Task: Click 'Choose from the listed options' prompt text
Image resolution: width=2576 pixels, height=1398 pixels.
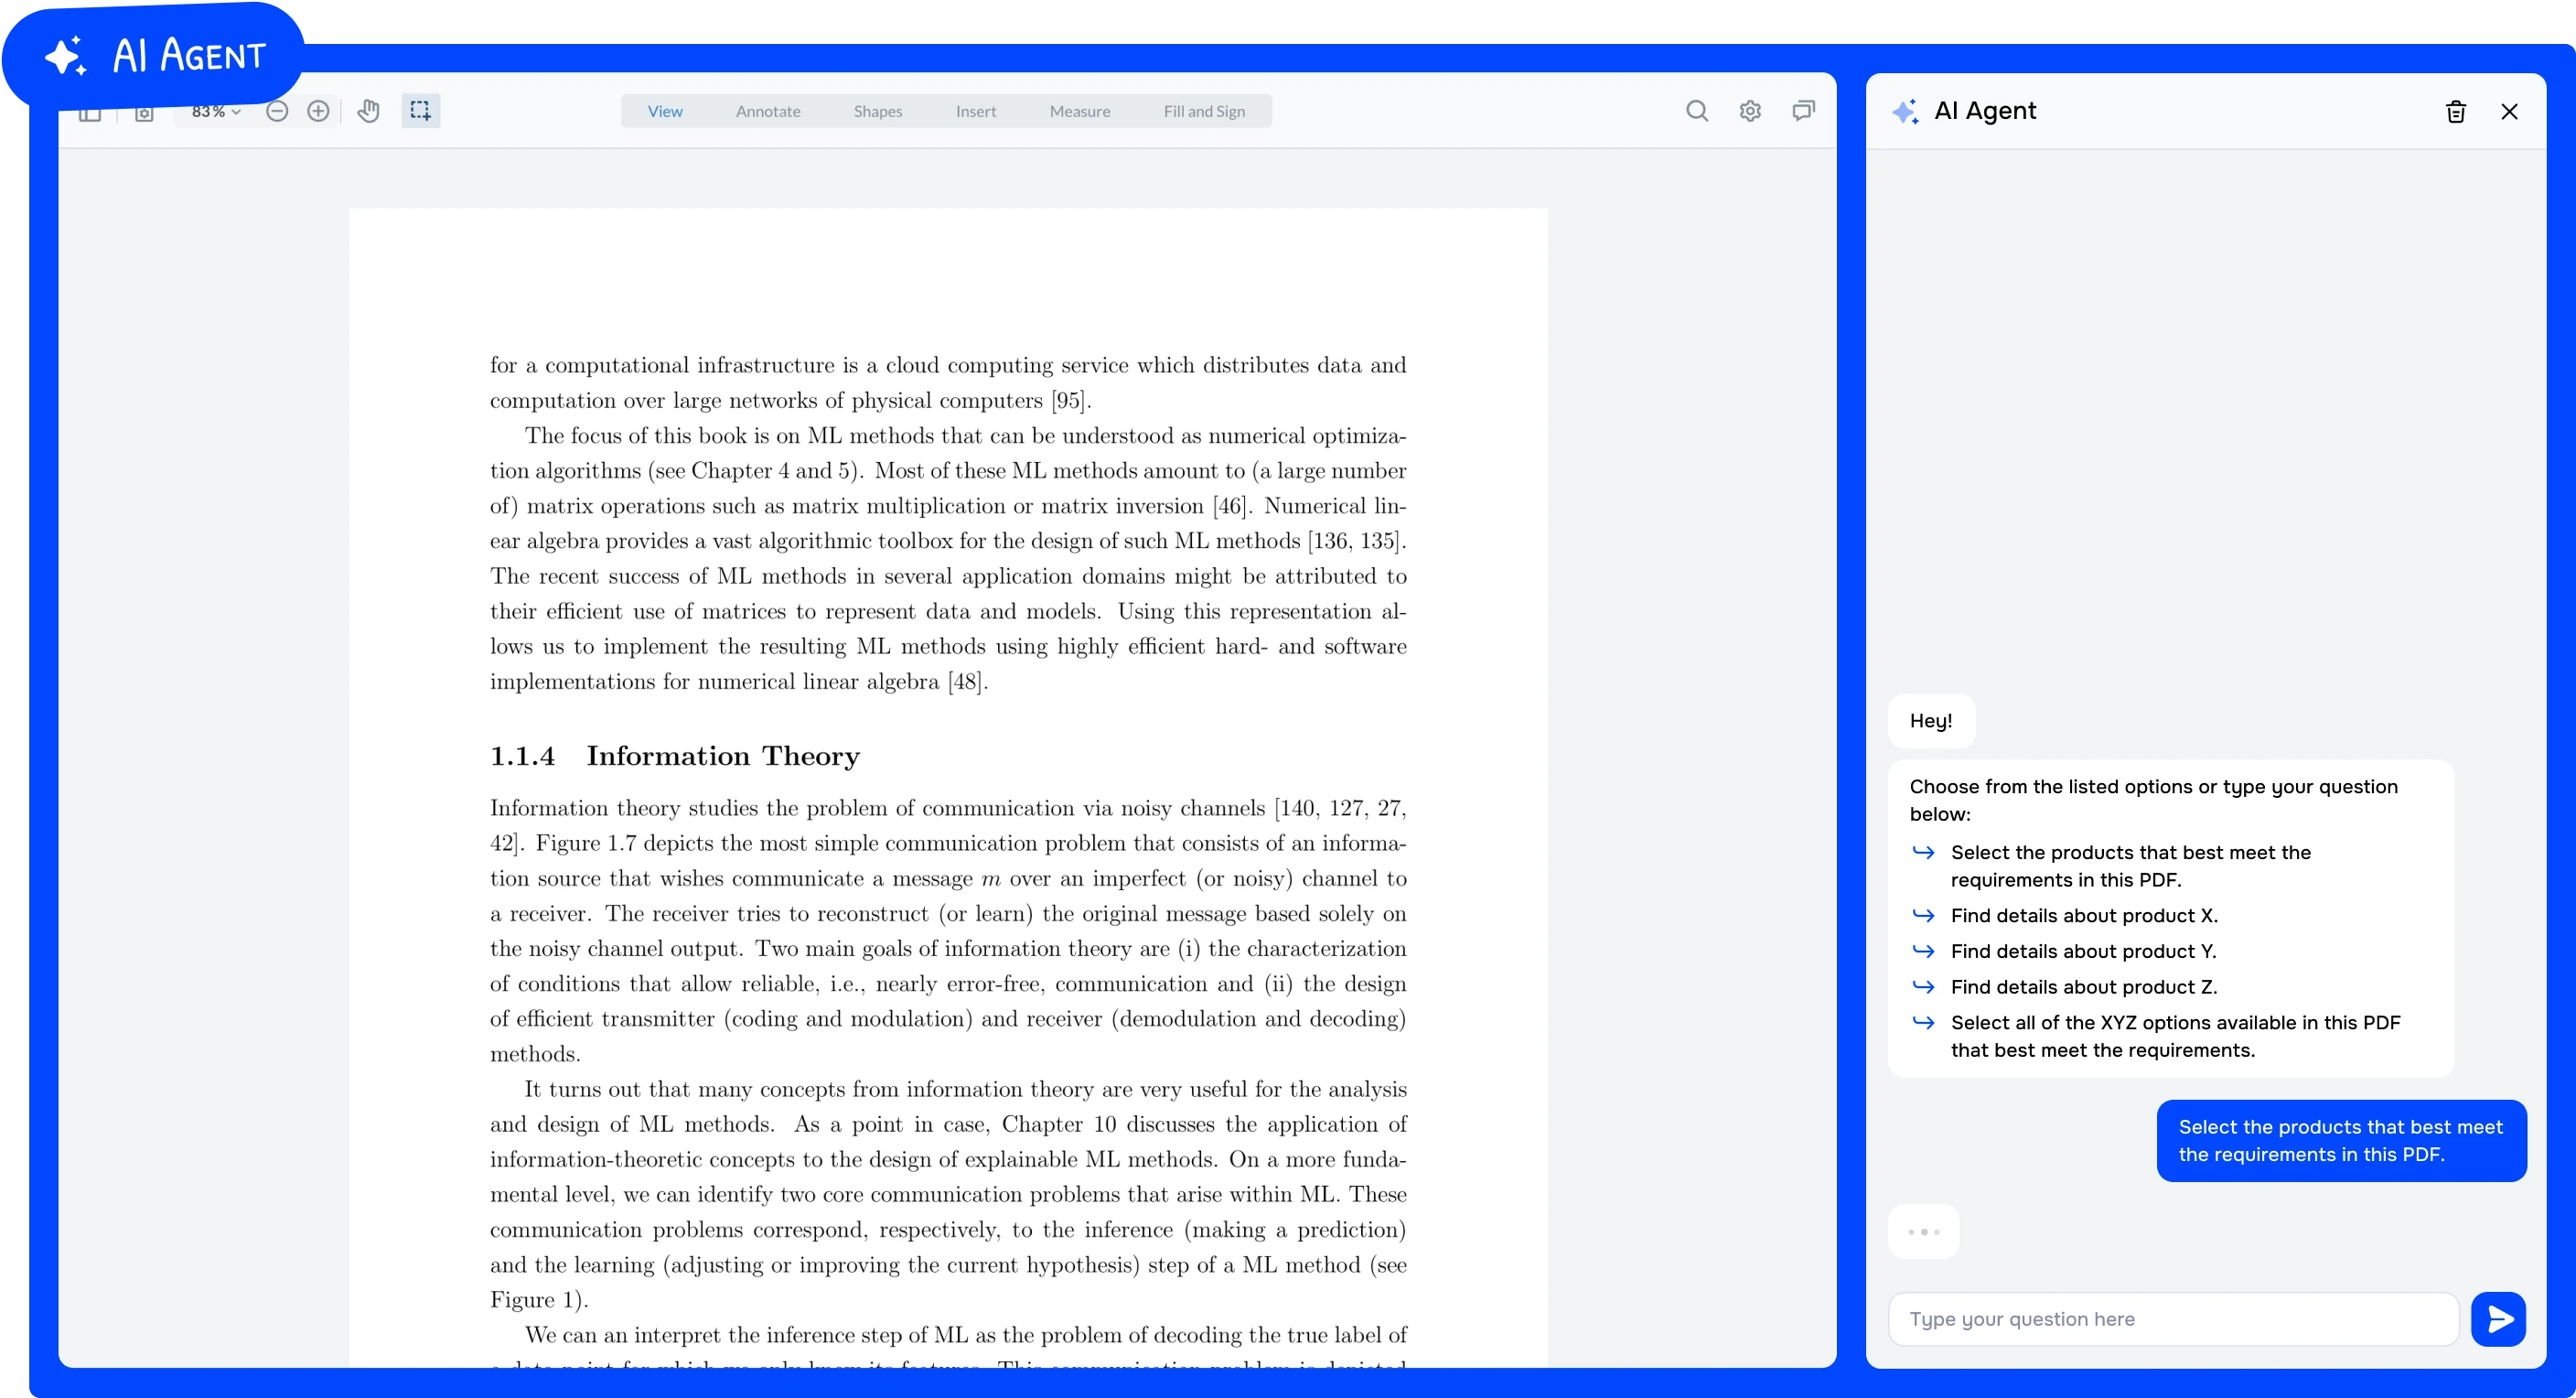Action: coord(2153,800)
